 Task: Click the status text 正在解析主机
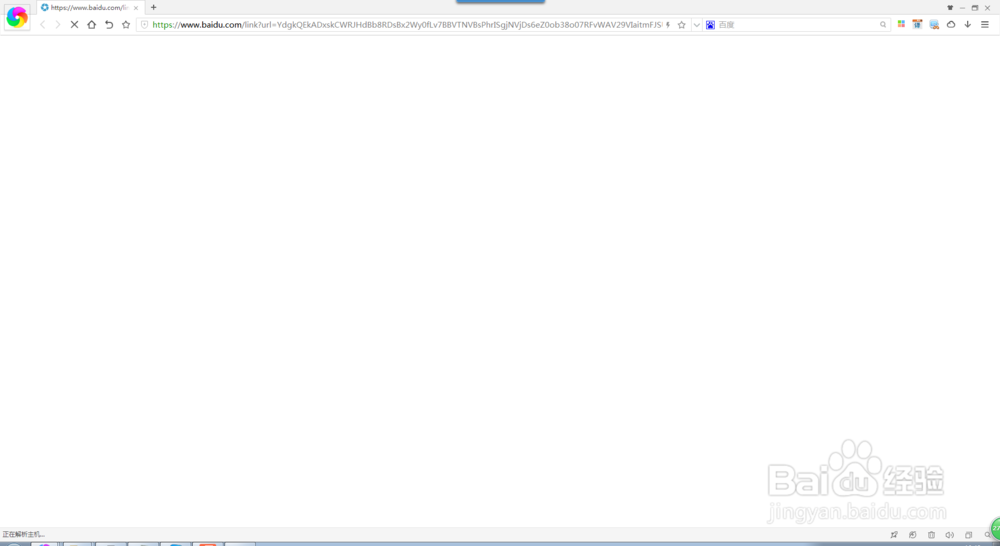[x=24, y=535]
